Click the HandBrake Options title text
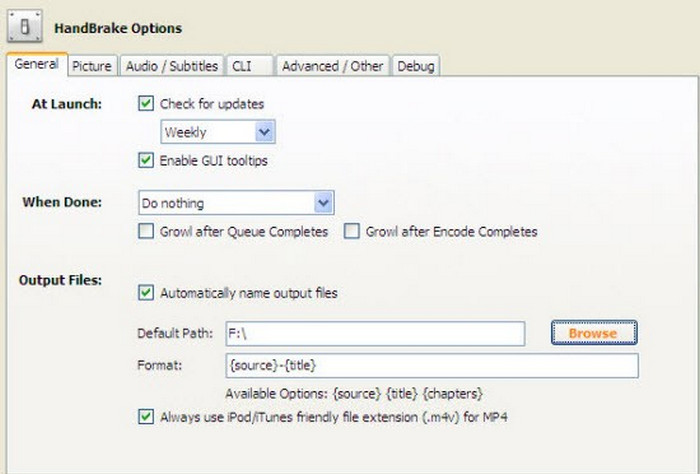Viewport: 700px width, 474px height. point(118,28)
